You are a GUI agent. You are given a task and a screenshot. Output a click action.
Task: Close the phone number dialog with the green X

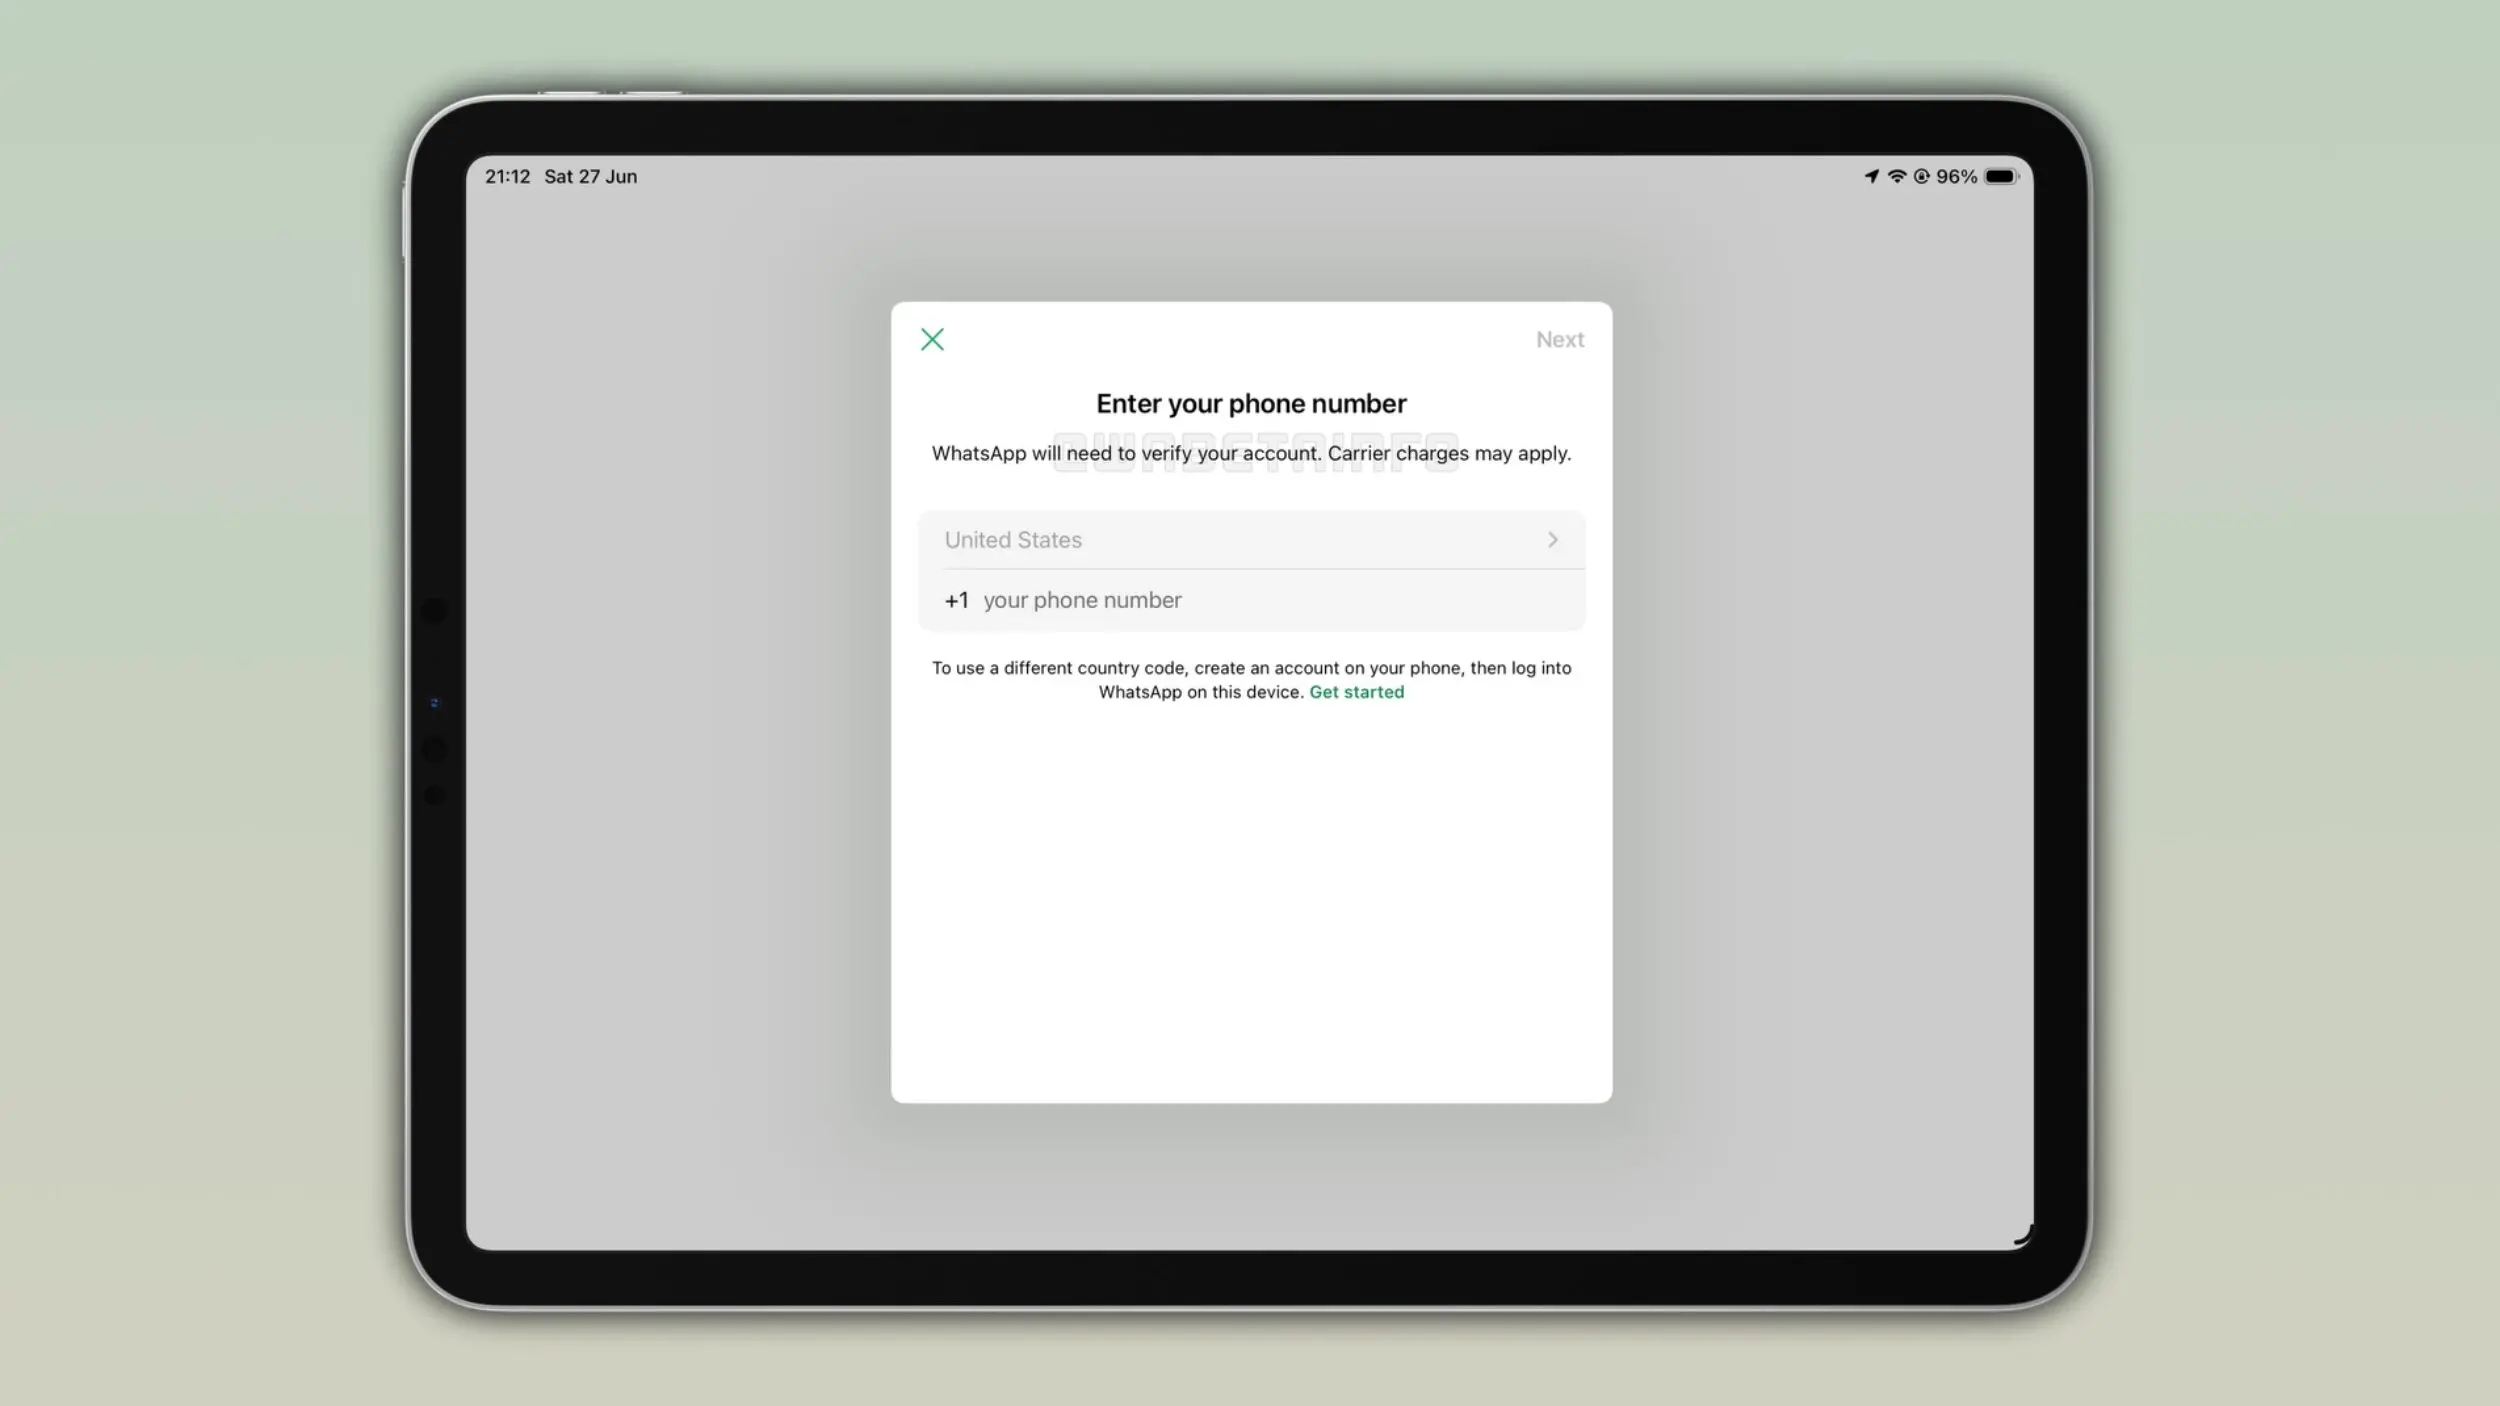932,340
